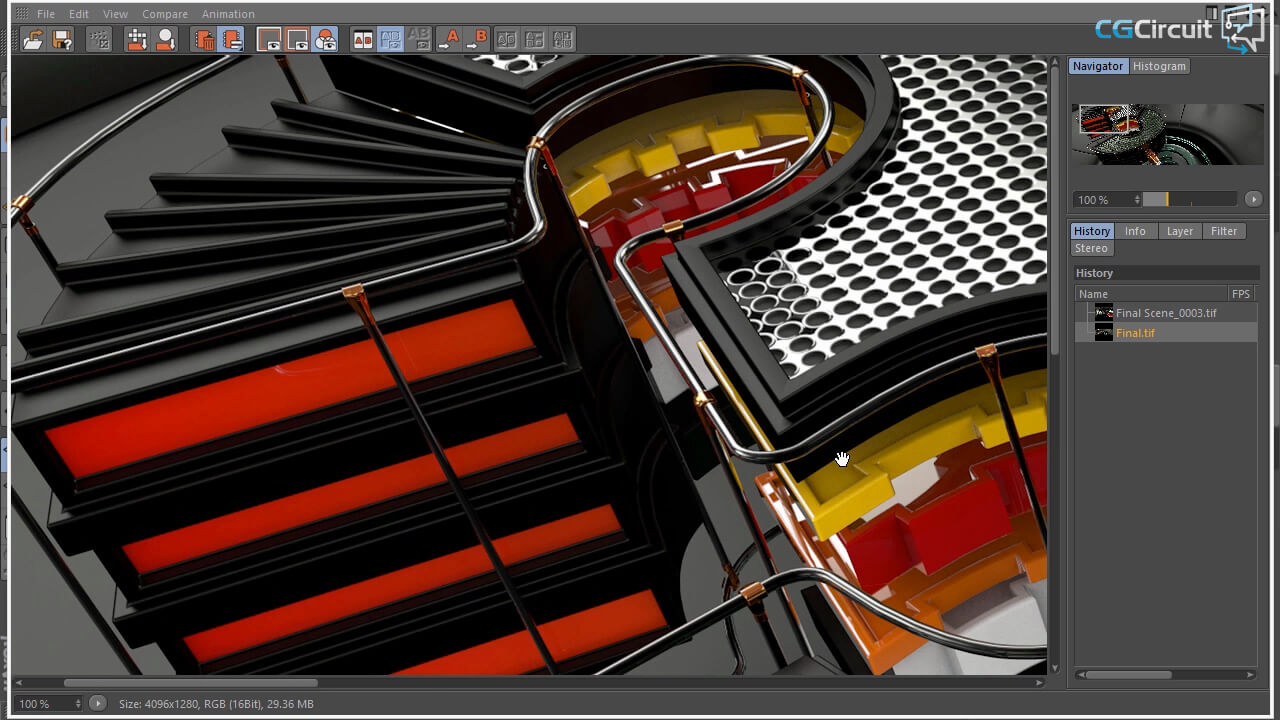Click the Set as A arrow icon
The image size is (1280, 720).
tap(449, 39)
